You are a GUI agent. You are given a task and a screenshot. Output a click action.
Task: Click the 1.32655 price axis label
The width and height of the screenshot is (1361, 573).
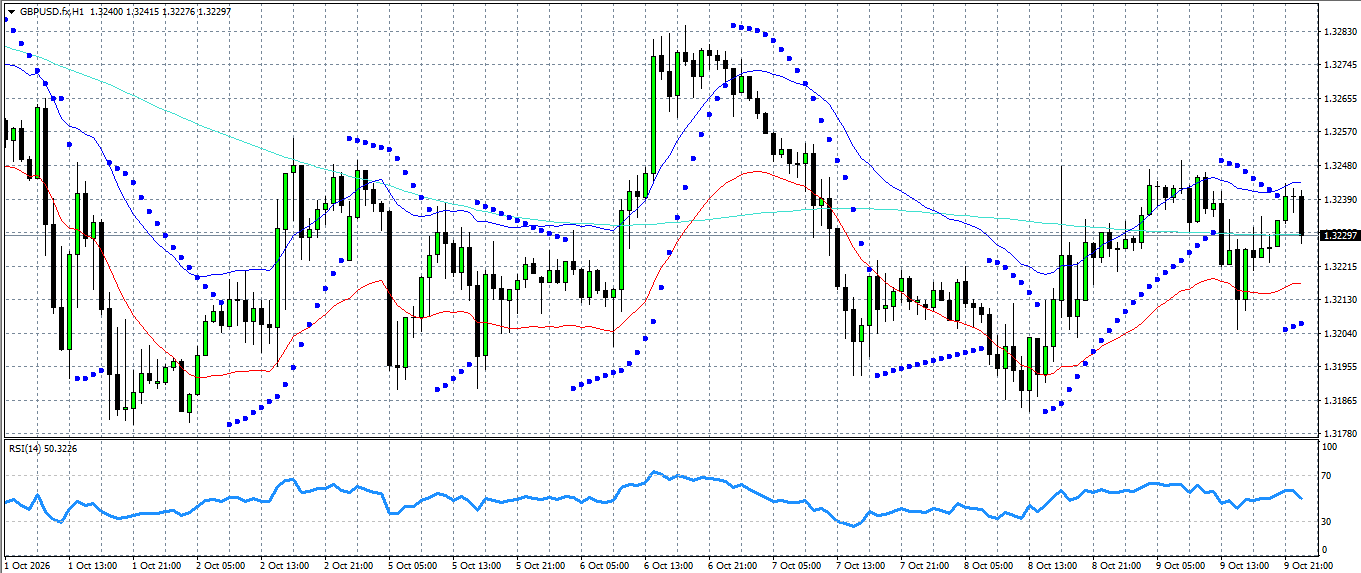(1339, 99)
